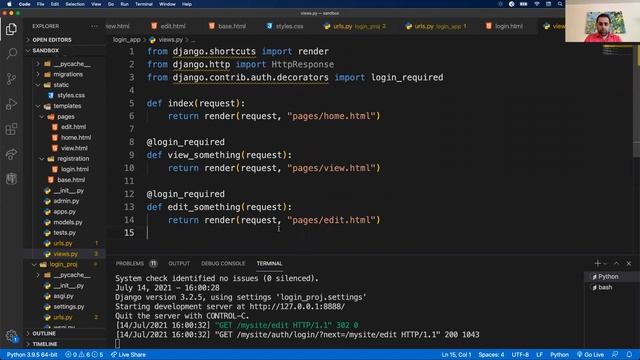Open the Run and Debug view
Image resolution: width=640 pixels, height=360 pixels.
(x=11, y=104)
